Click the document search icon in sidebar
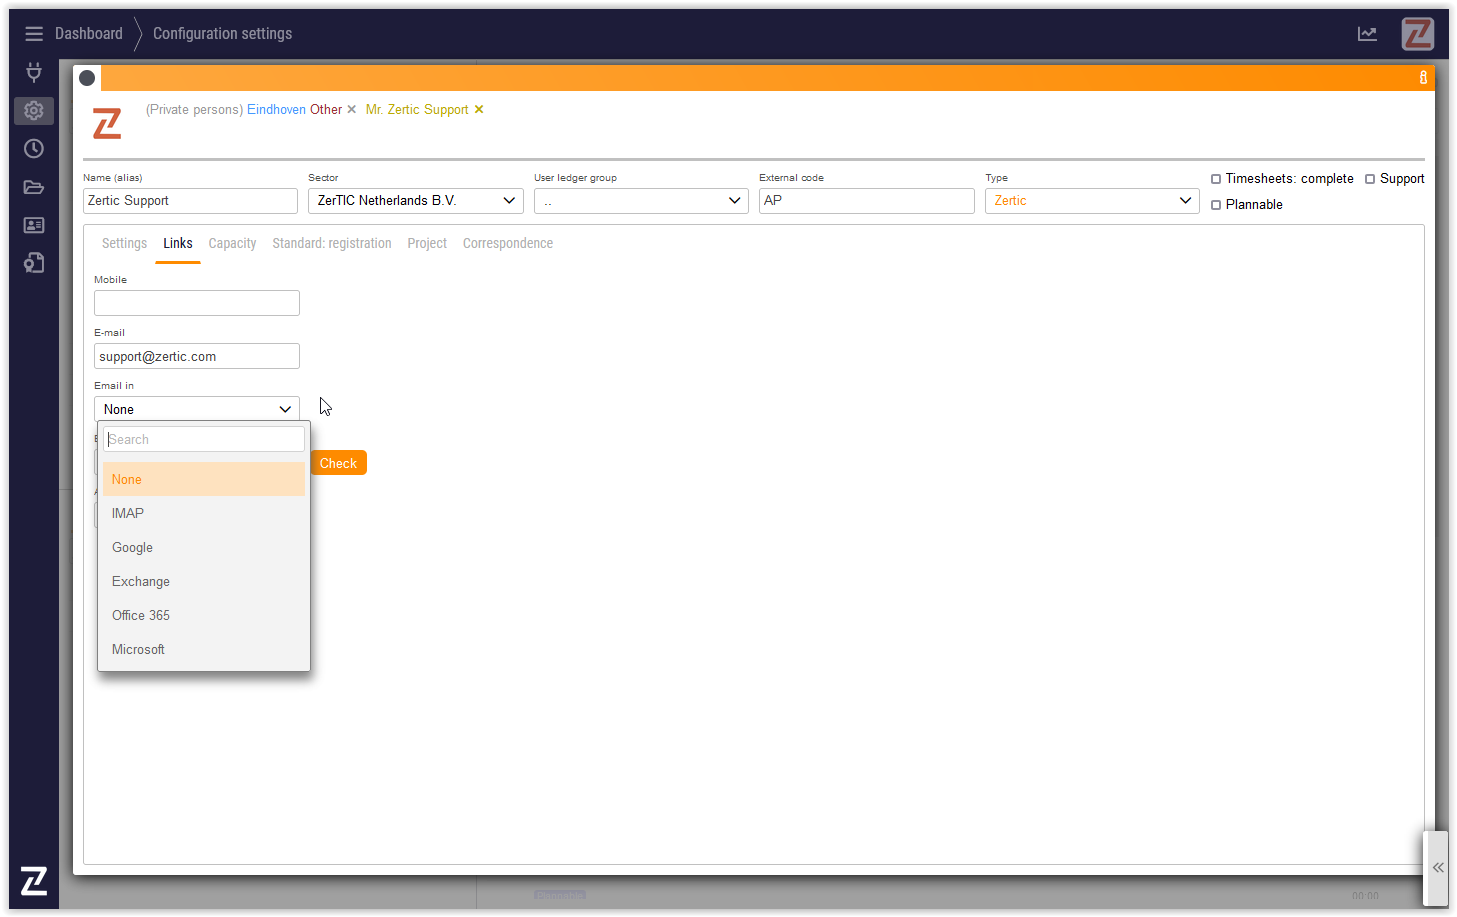Image resolution: width=1457 pixels, height=917 pixels. coord(34,263)
